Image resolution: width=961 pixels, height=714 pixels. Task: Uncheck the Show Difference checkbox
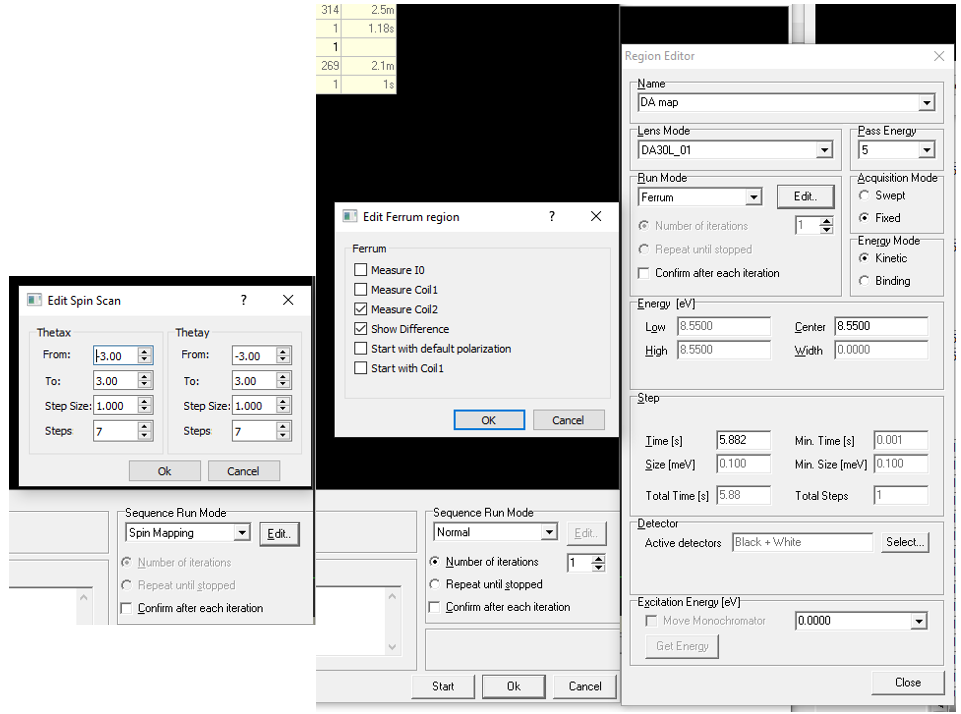361,329
